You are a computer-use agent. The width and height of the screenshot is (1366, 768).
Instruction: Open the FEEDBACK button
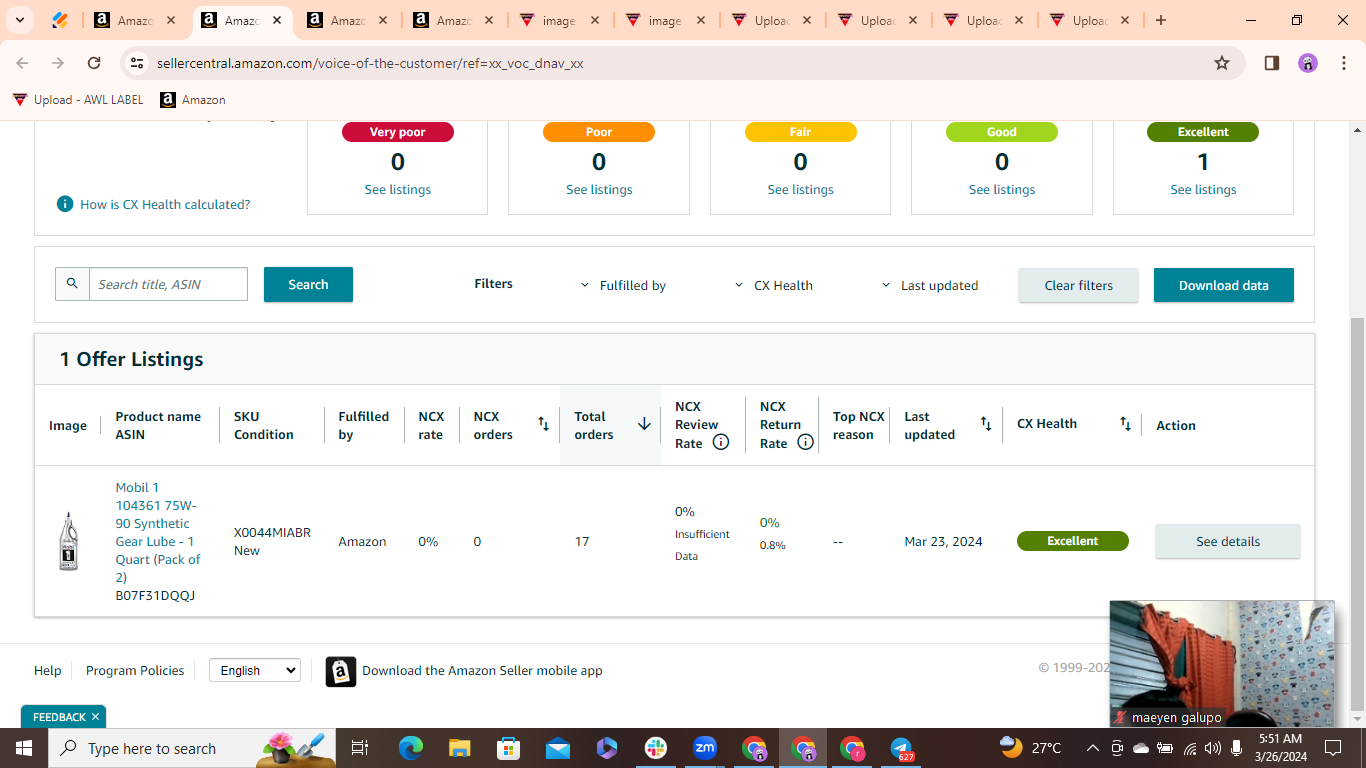(59, 717)
